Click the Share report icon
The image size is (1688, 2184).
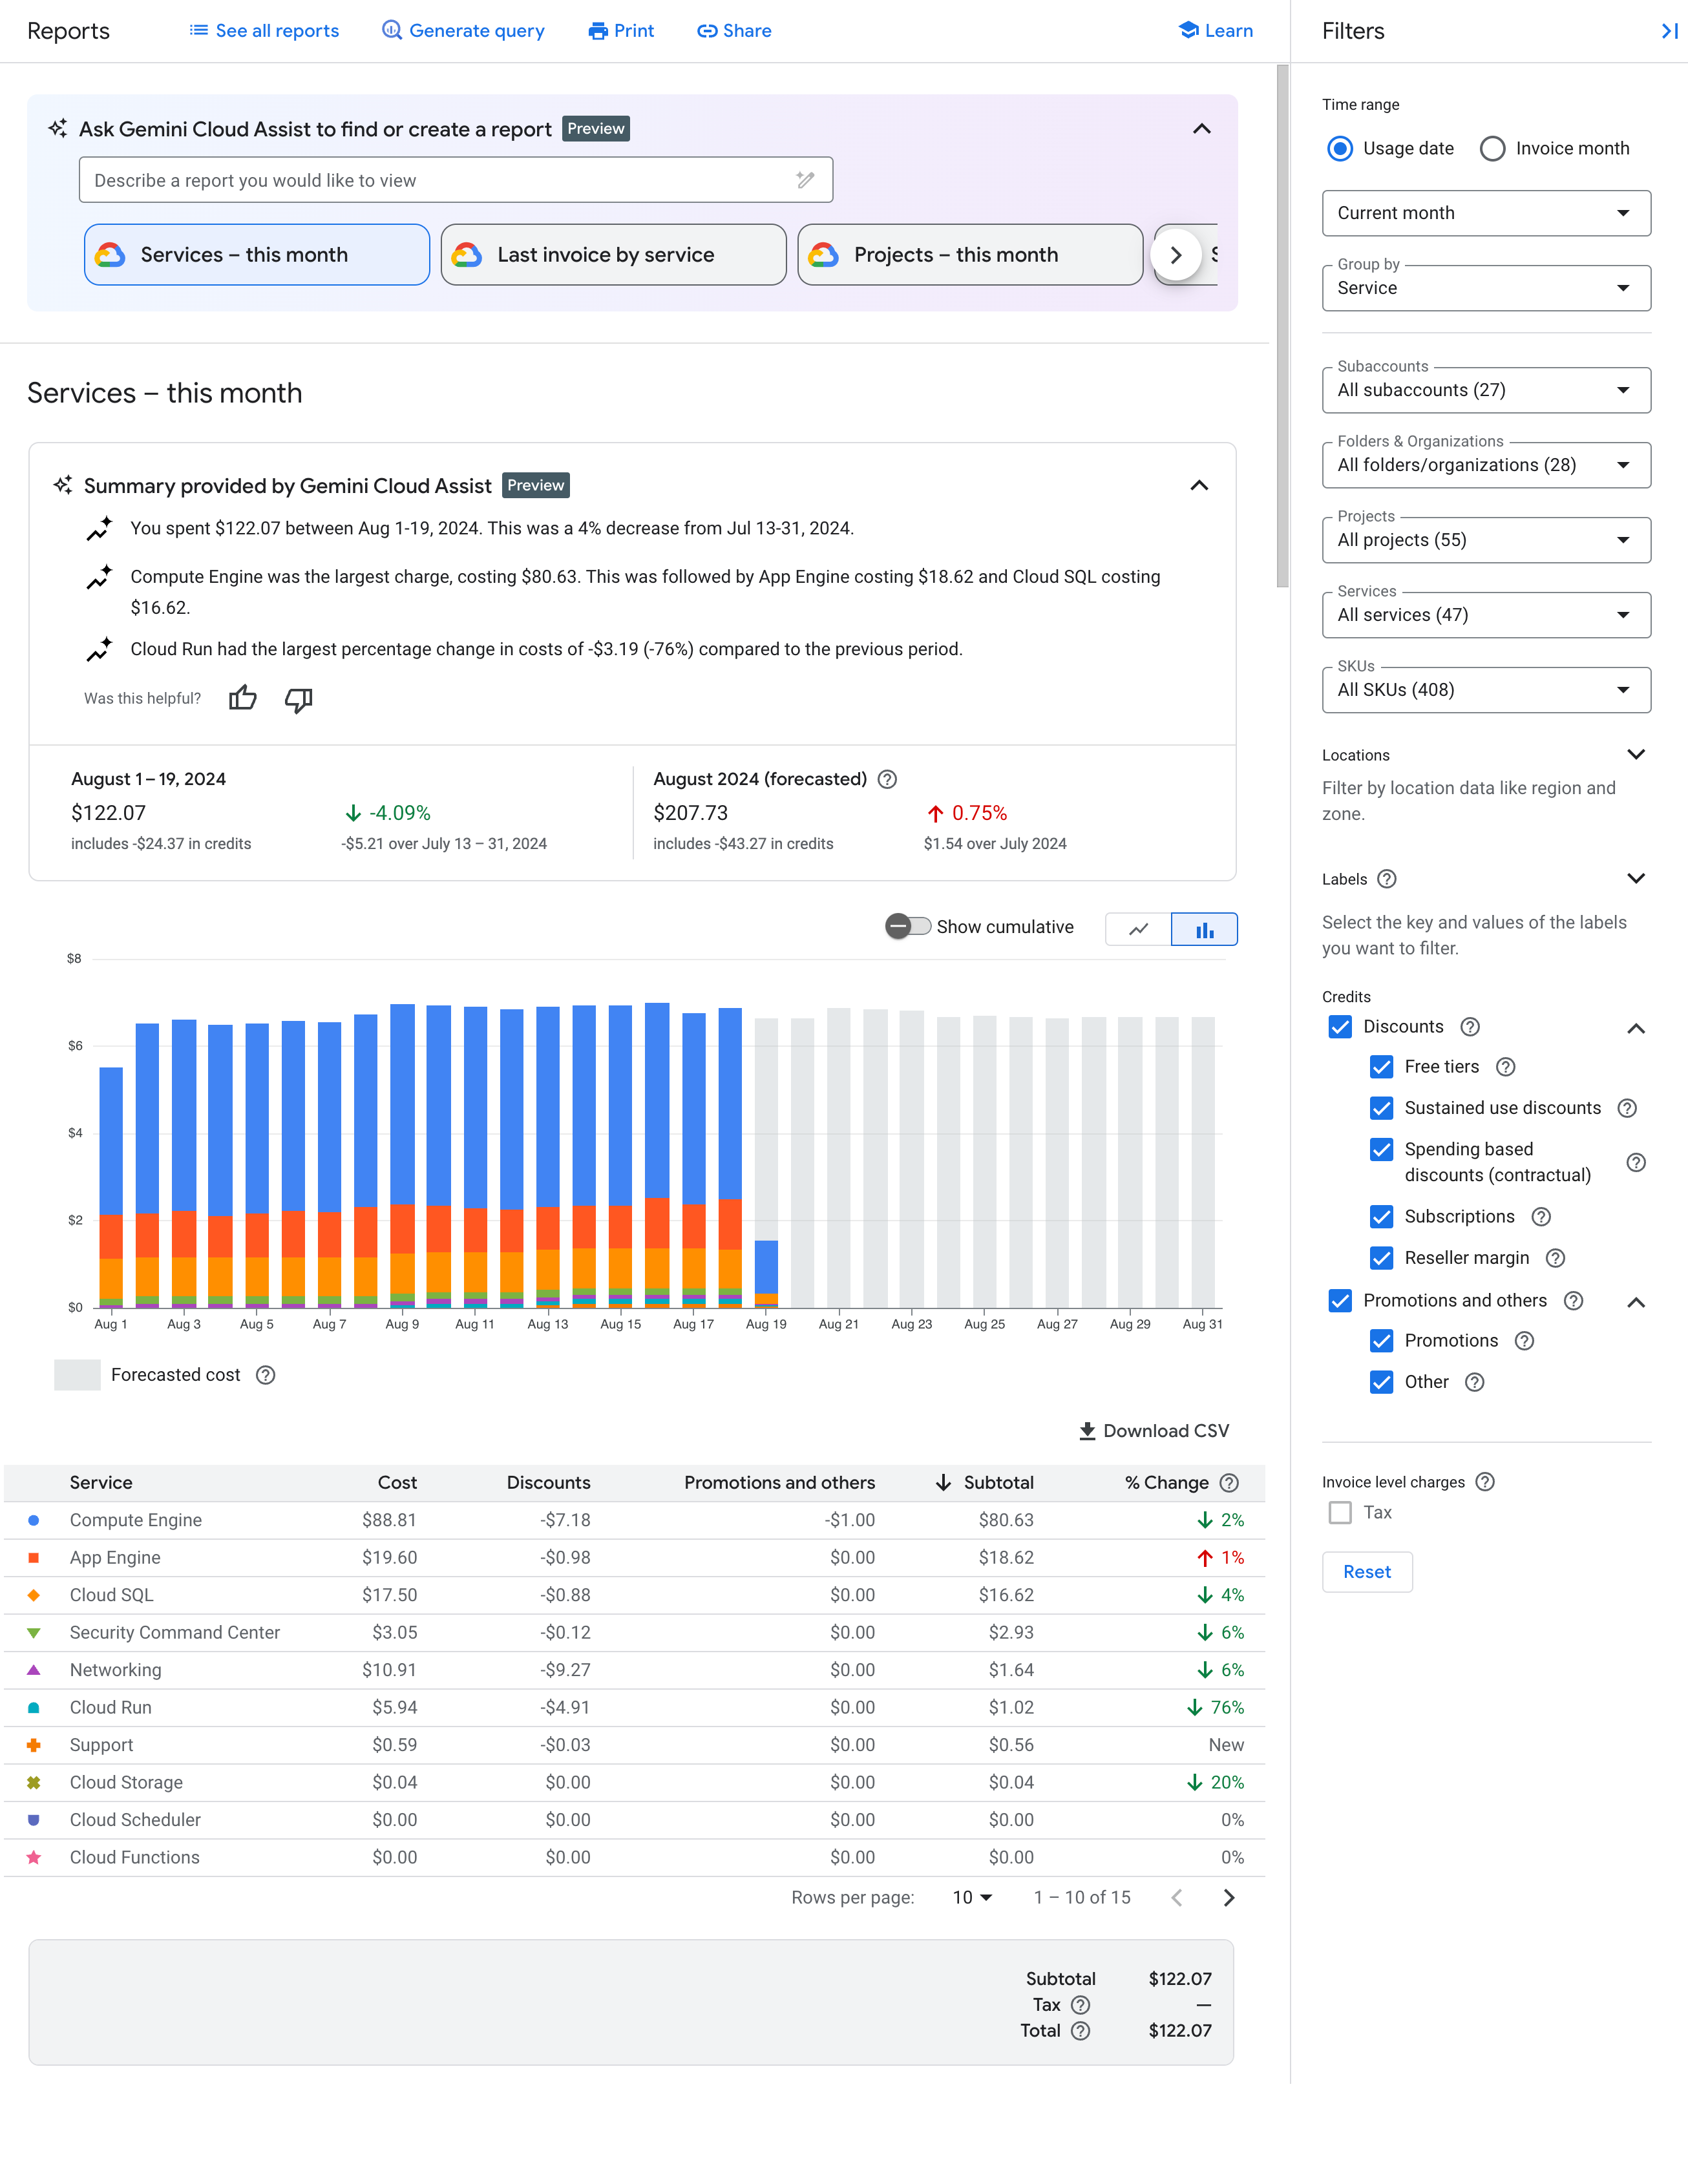pos(732,30)
